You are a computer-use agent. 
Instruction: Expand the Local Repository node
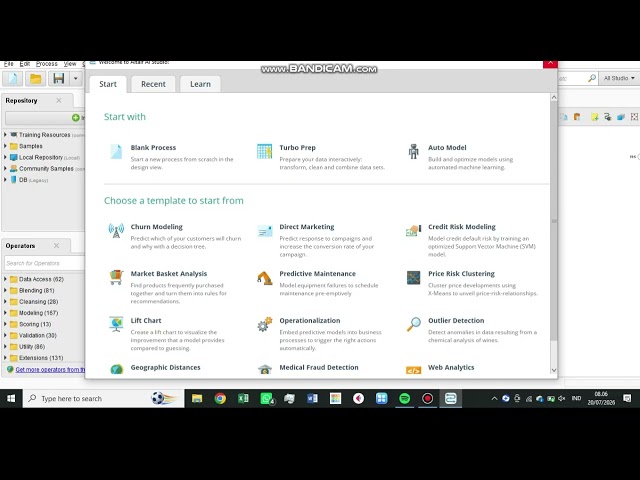pyautogui.click(x=5, y=157)
